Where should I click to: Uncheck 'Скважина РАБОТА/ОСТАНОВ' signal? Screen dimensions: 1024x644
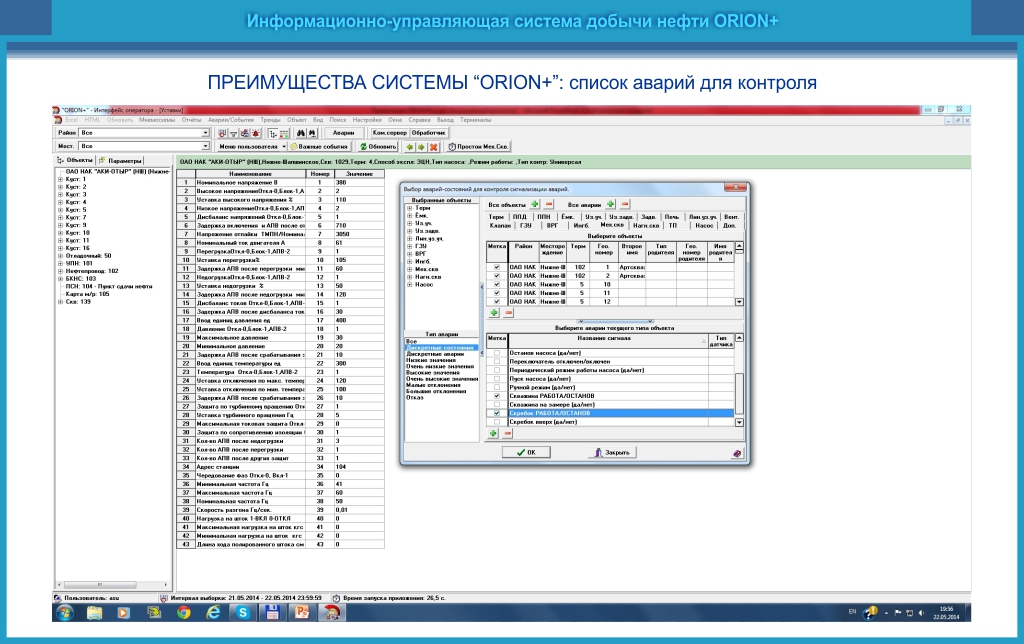pyautogui.click(x=497, y=396)
